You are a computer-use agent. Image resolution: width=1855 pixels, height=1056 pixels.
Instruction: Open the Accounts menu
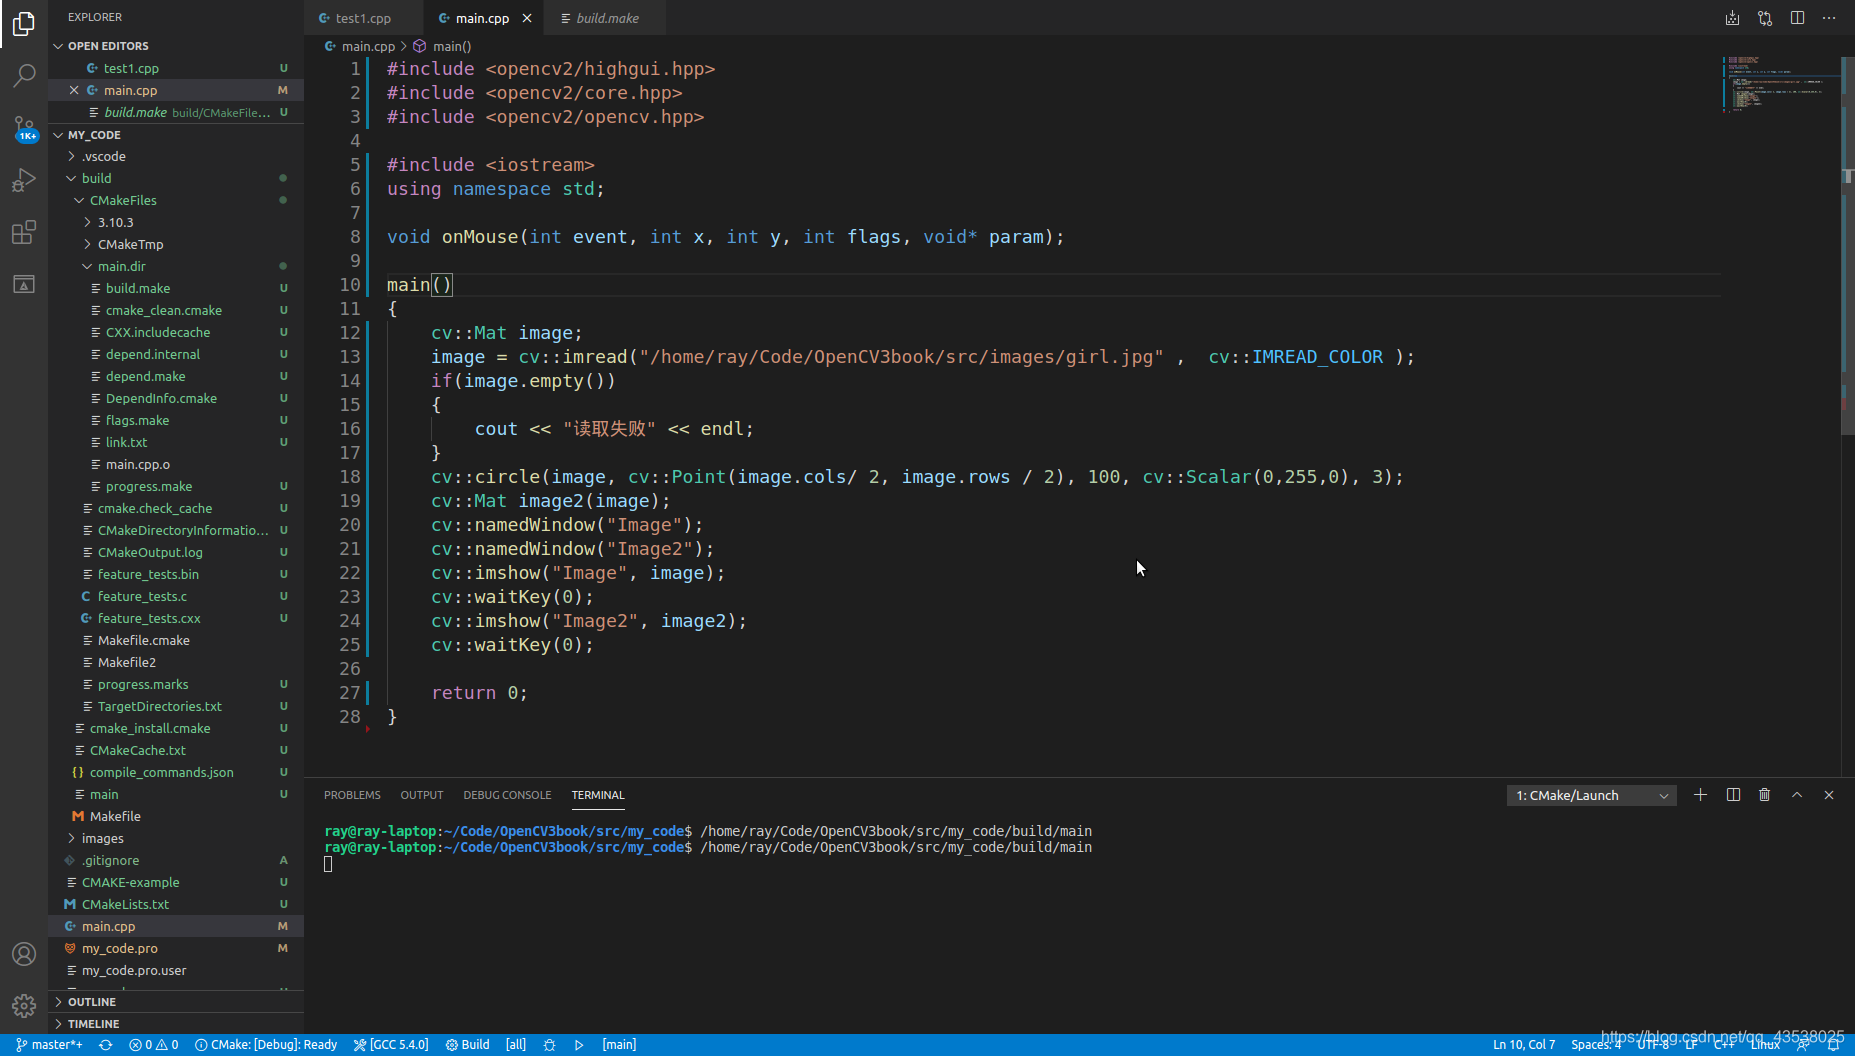coord(24,954)
